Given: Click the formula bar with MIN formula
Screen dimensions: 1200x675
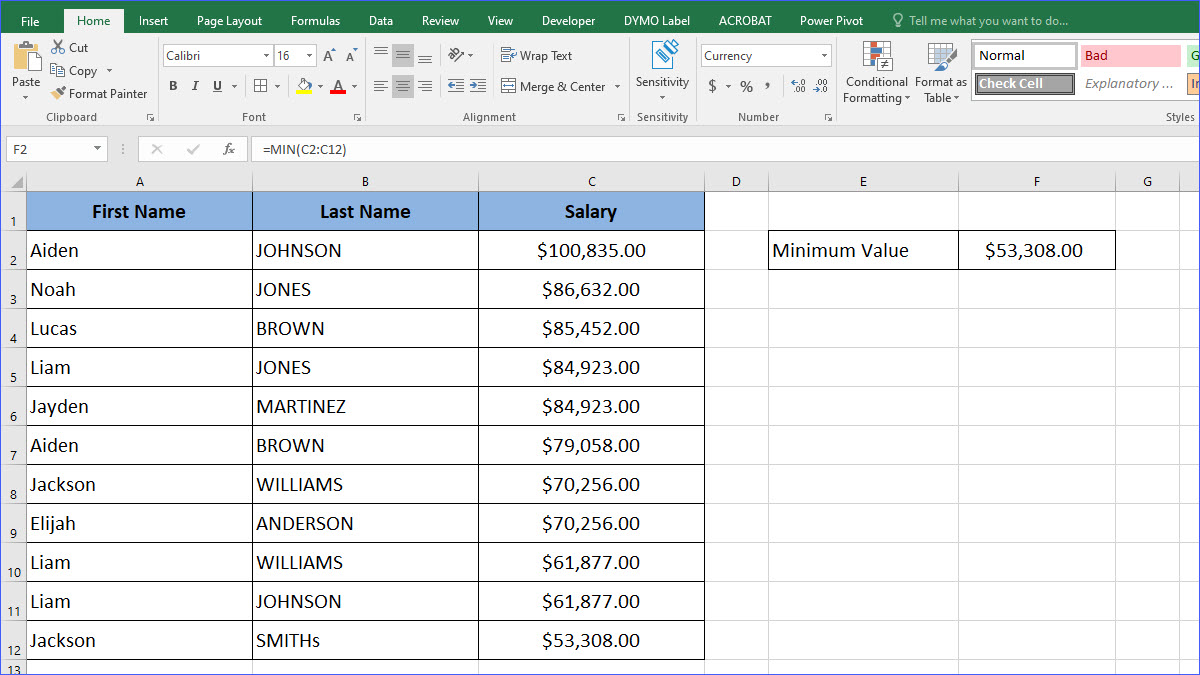Looking at the screenshot, I should point(725,149).
